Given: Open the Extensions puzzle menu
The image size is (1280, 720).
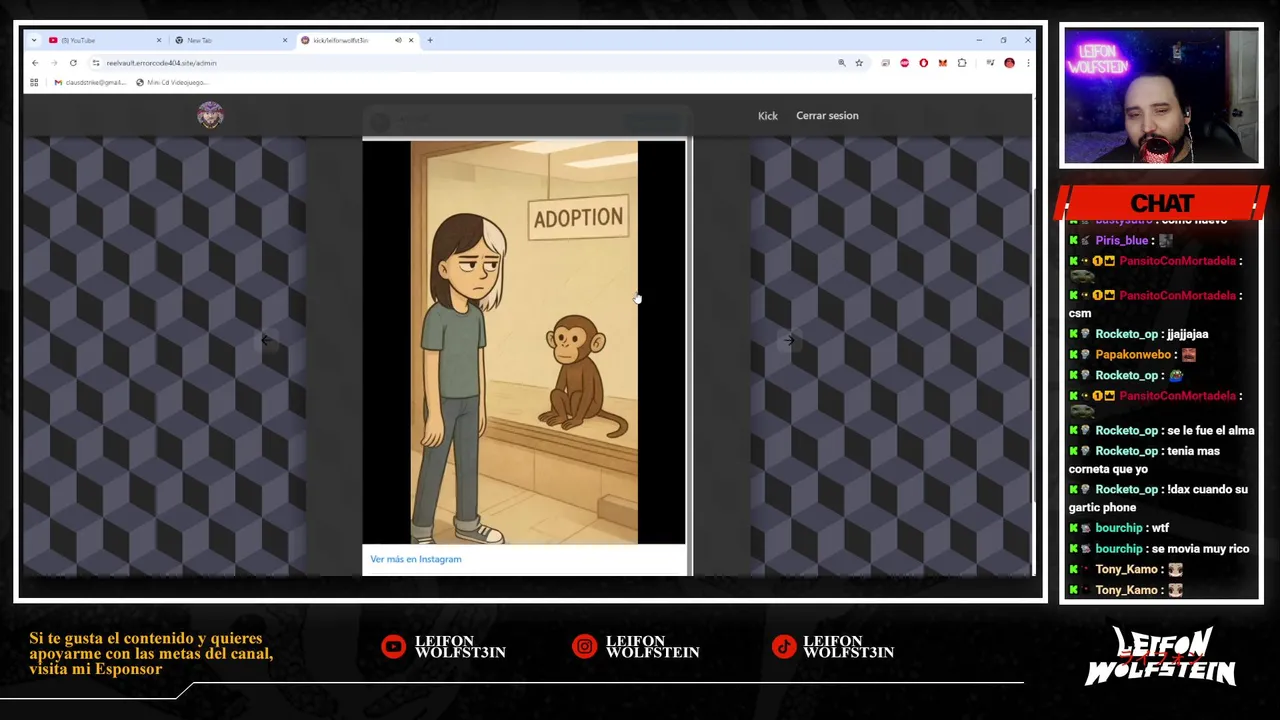Looking at the screenshot, I should (x=962, y=63).
